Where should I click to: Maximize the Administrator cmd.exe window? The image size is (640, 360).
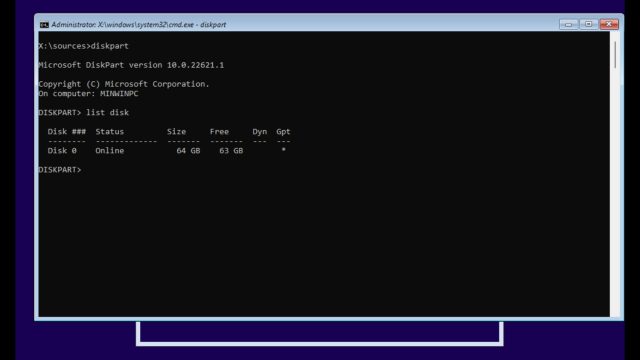588,24
